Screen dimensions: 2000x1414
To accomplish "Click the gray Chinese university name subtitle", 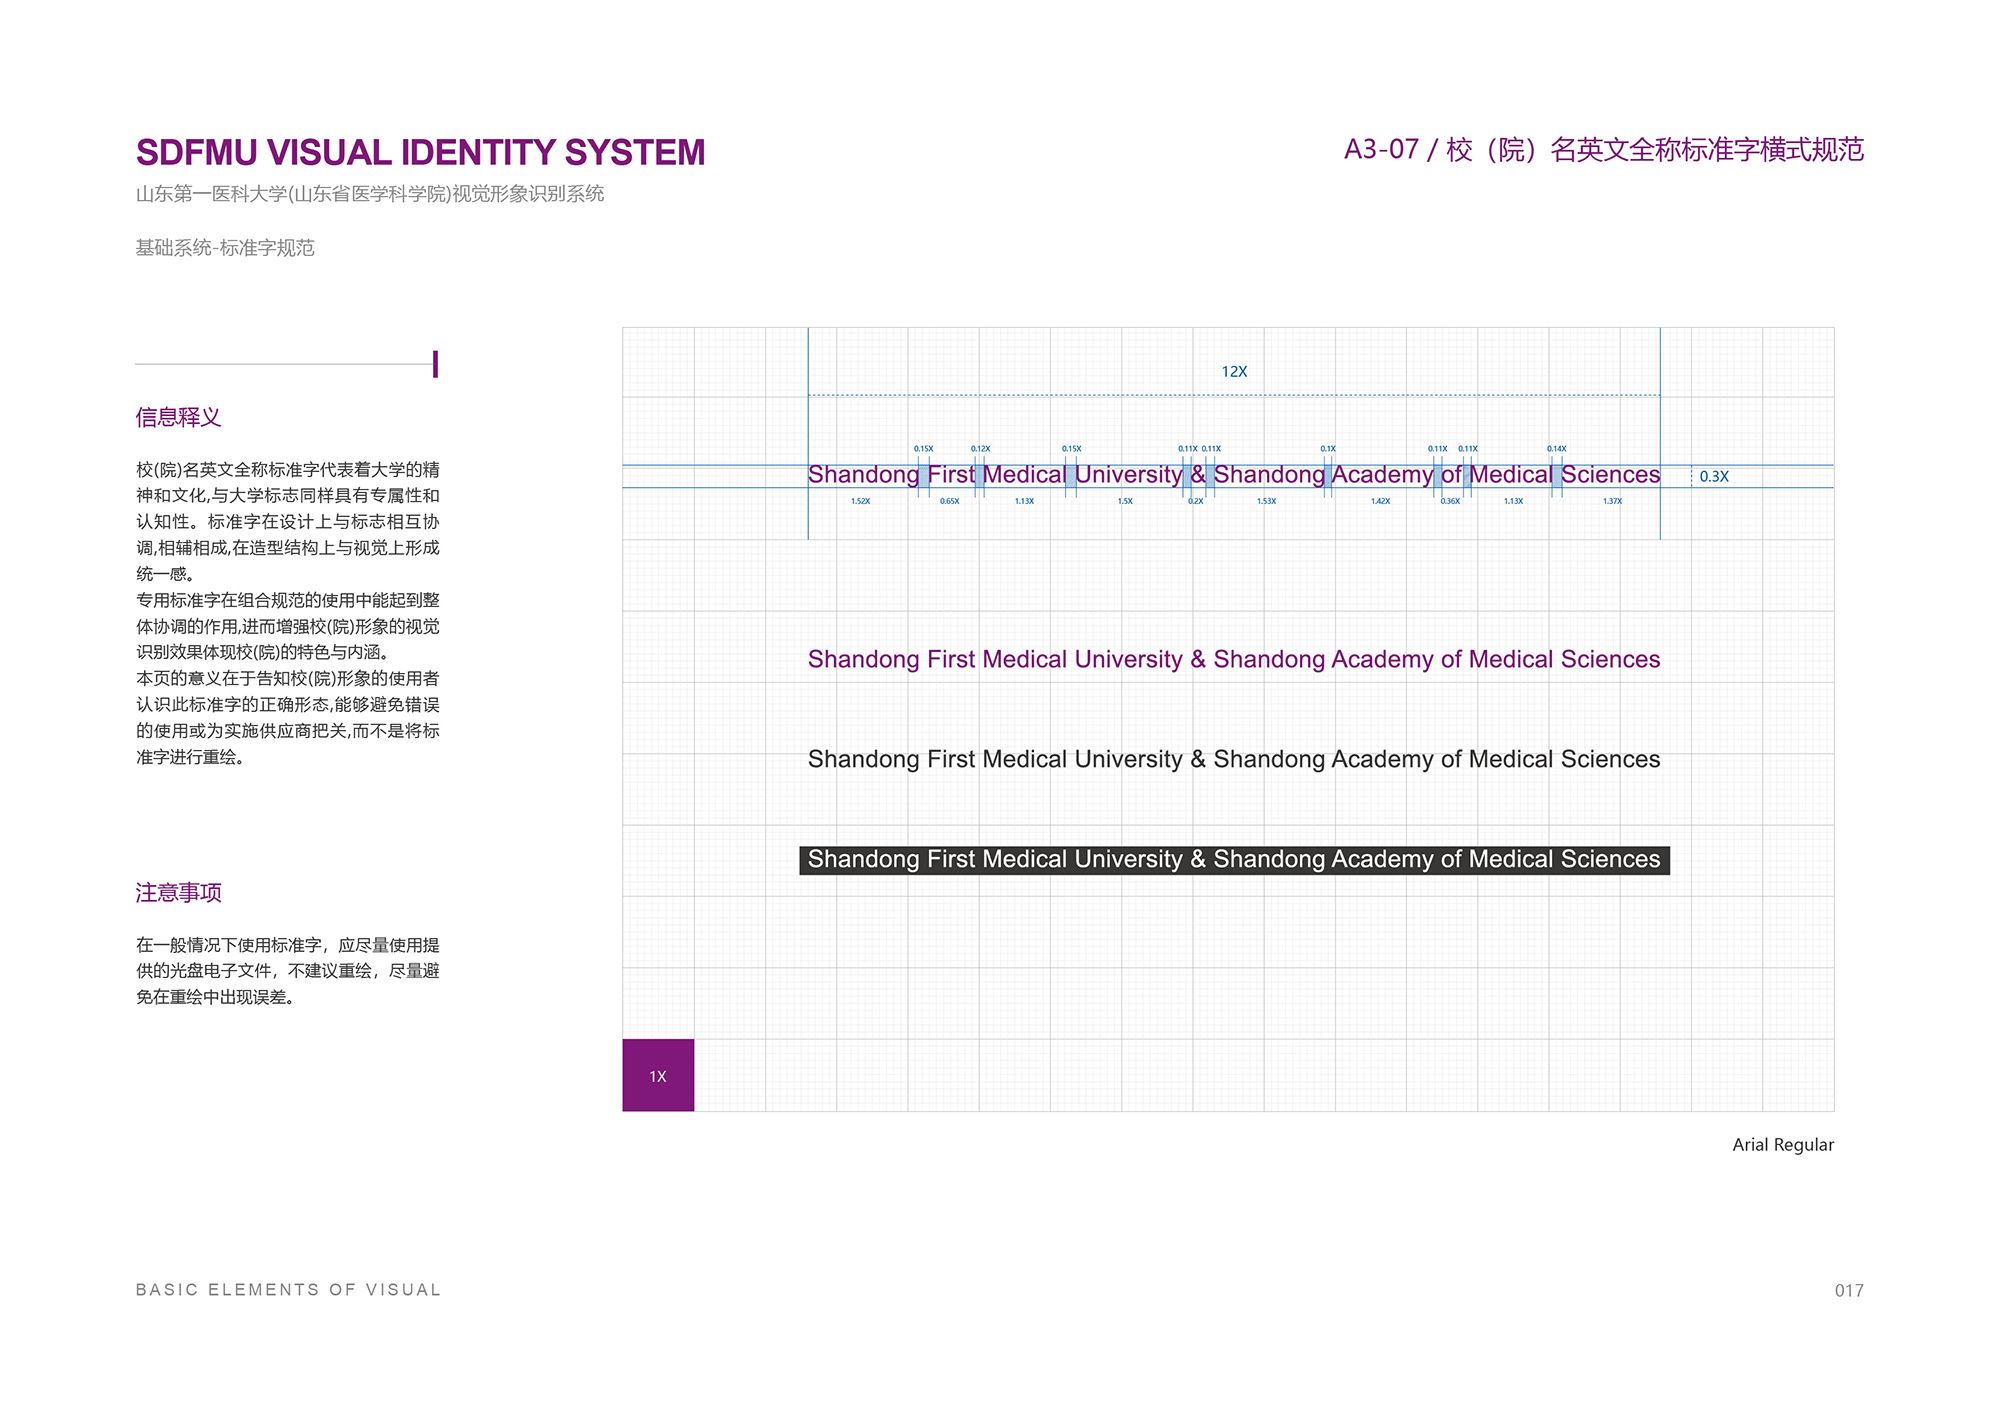I will click(370, 194).
